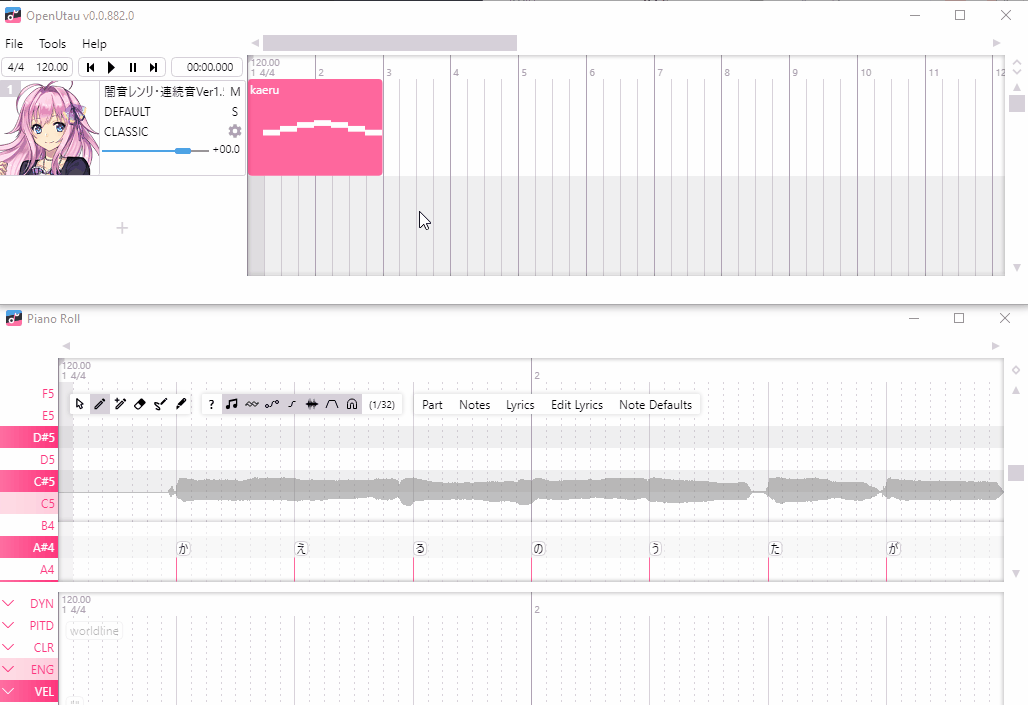Open the question mark help tips
The image size is (1028, 705).
coord(211,404)
